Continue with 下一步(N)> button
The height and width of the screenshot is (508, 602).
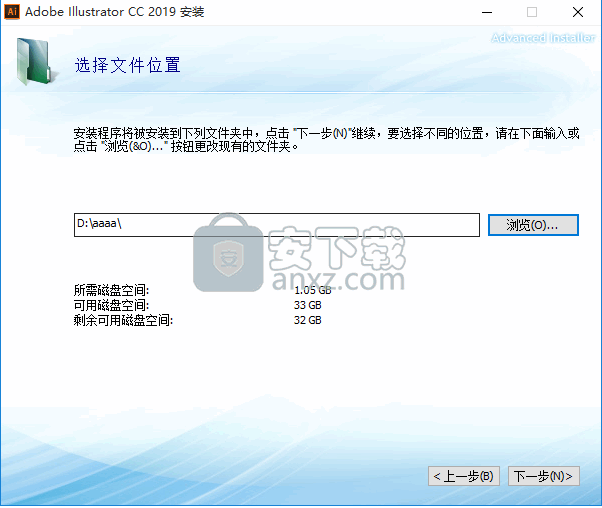click(x=544, y=477)
